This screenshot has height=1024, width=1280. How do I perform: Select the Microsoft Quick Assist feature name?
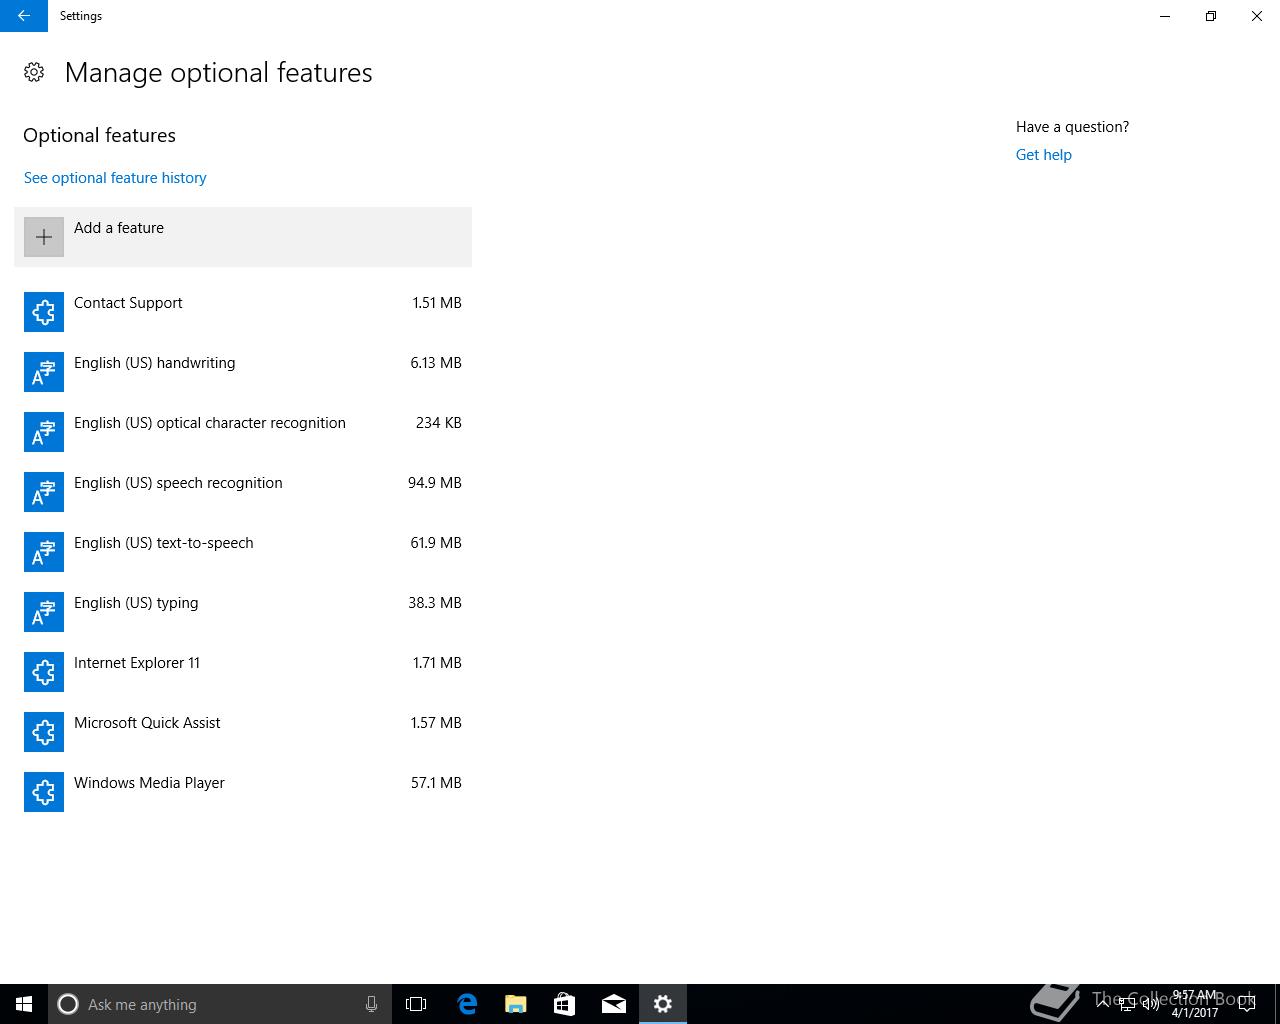(147, 723)
